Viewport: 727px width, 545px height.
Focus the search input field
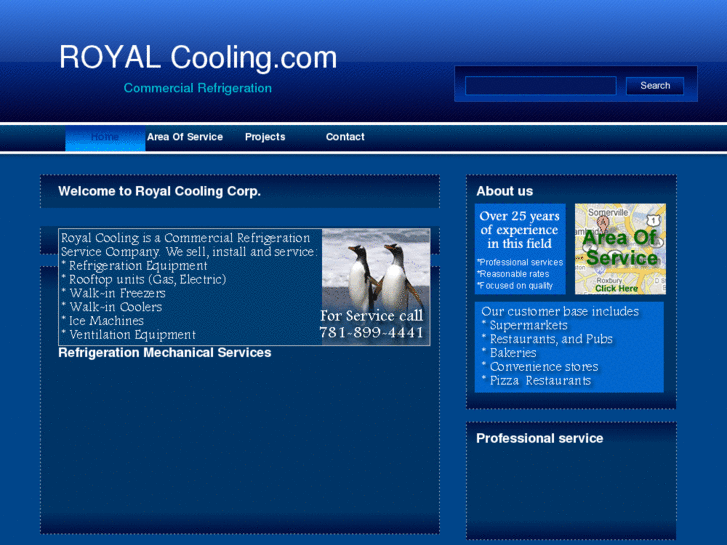click(541, 86)
